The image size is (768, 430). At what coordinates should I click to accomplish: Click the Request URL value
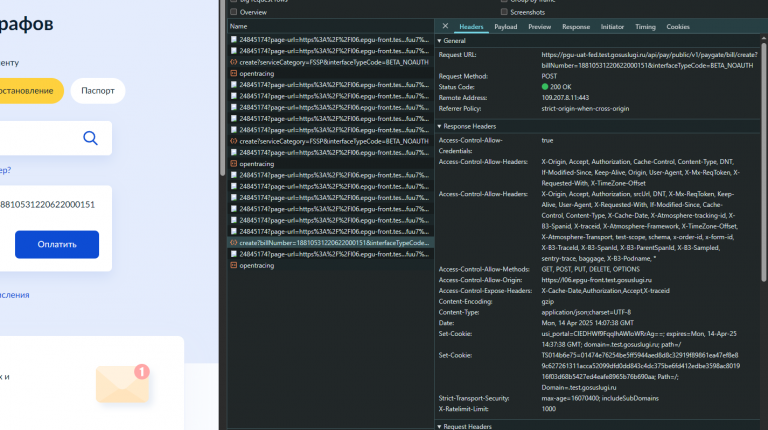[649, 60]
